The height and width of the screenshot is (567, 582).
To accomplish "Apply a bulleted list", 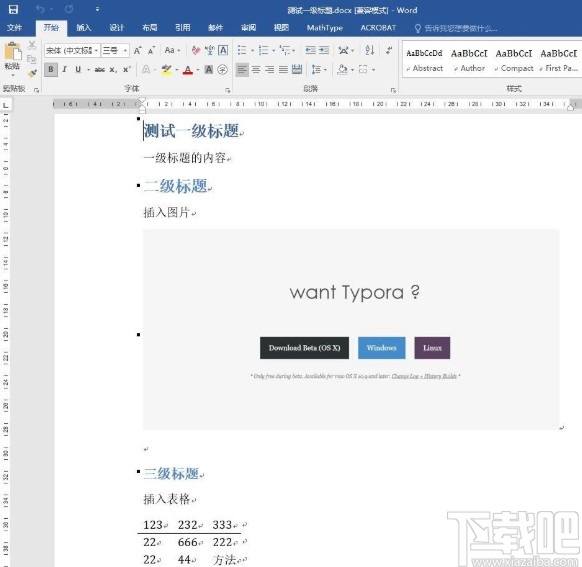I will [x=242, y=50].
